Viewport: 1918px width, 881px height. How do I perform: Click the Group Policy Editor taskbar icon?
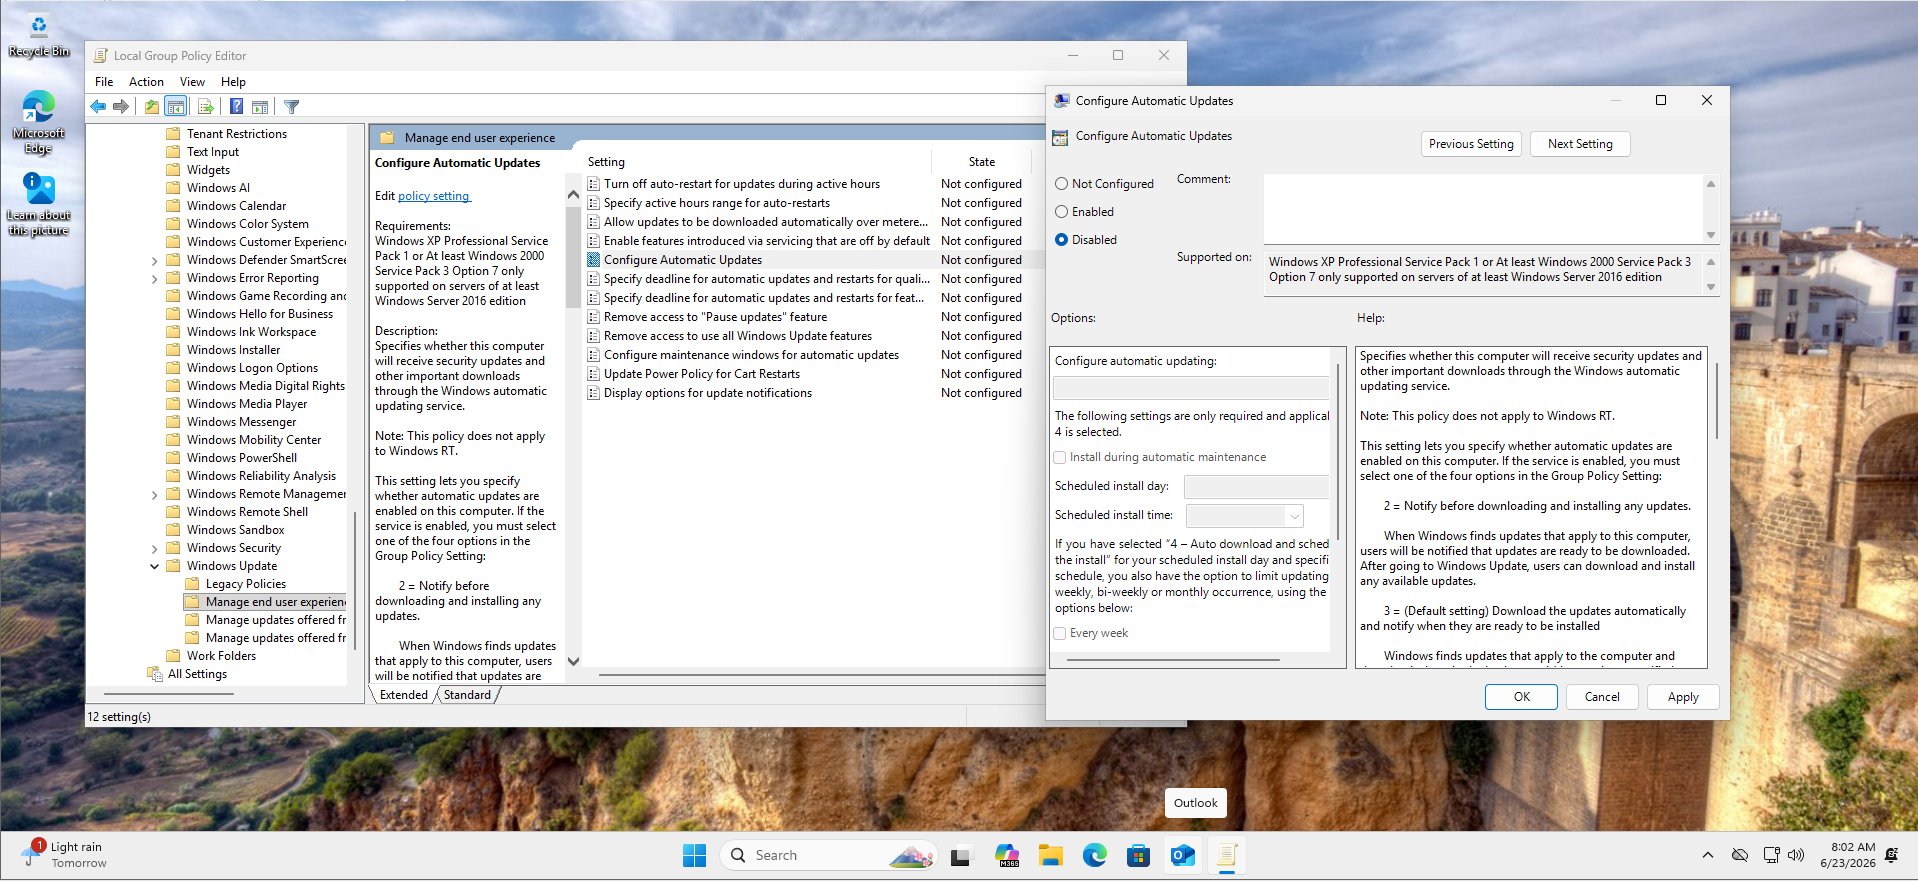pos(1227,856)
